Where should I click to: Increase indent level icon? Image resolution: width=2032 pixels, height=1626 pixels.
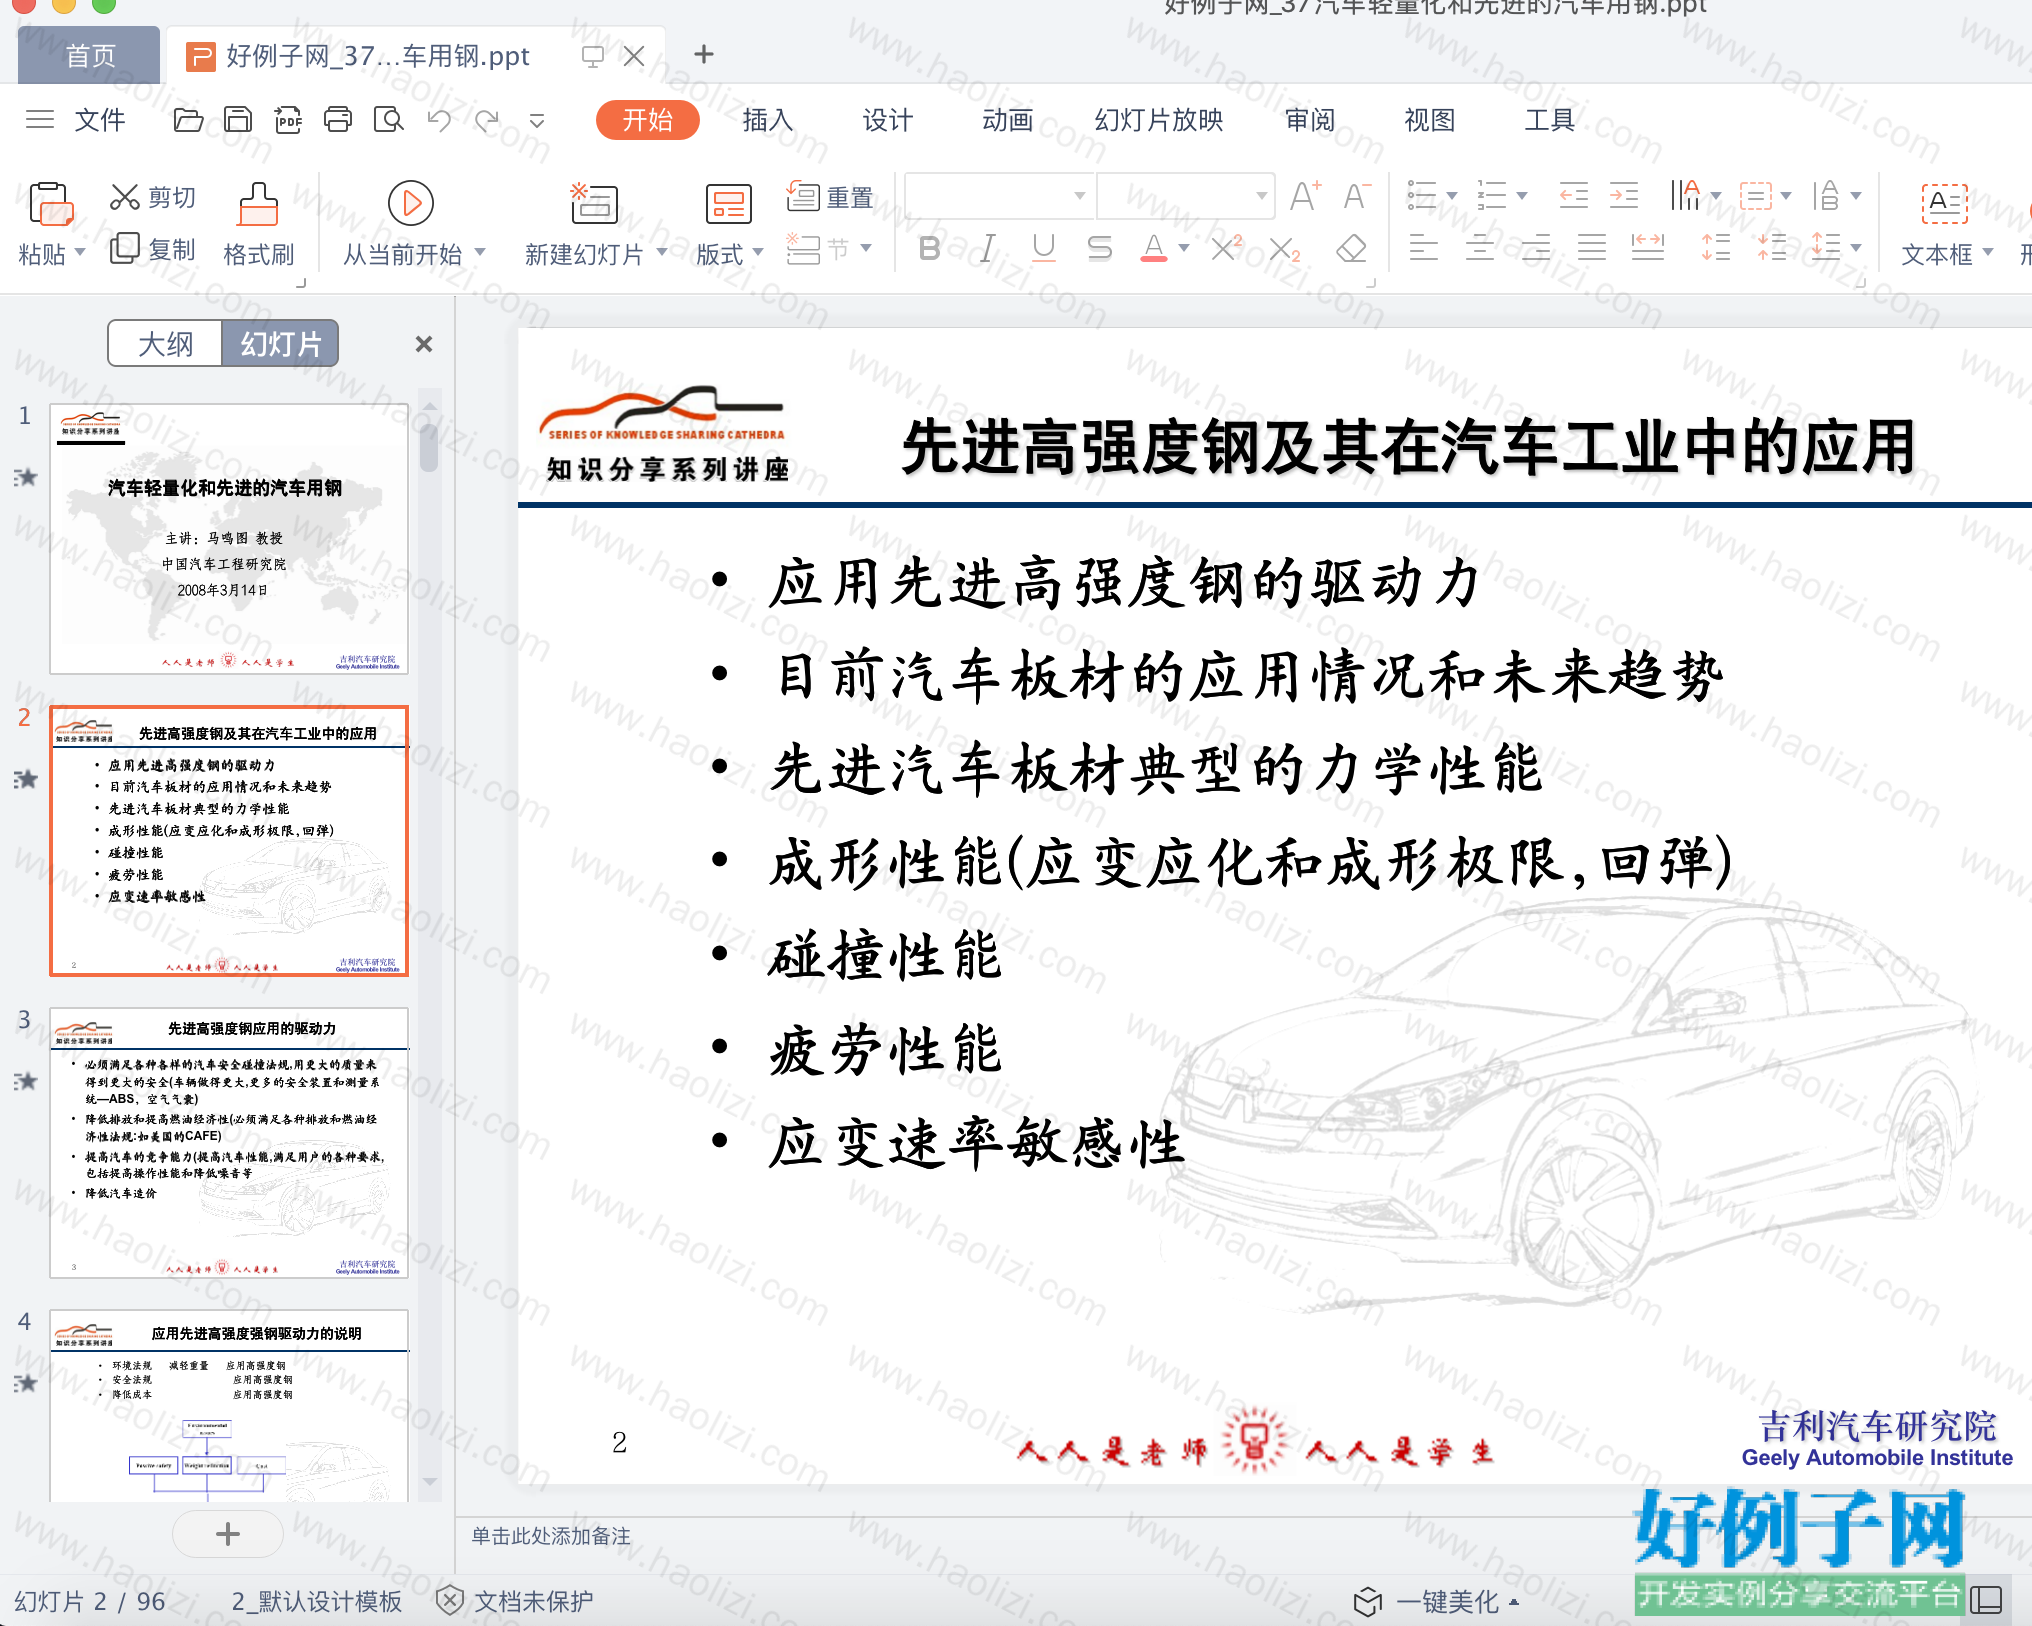[1623, 195]
